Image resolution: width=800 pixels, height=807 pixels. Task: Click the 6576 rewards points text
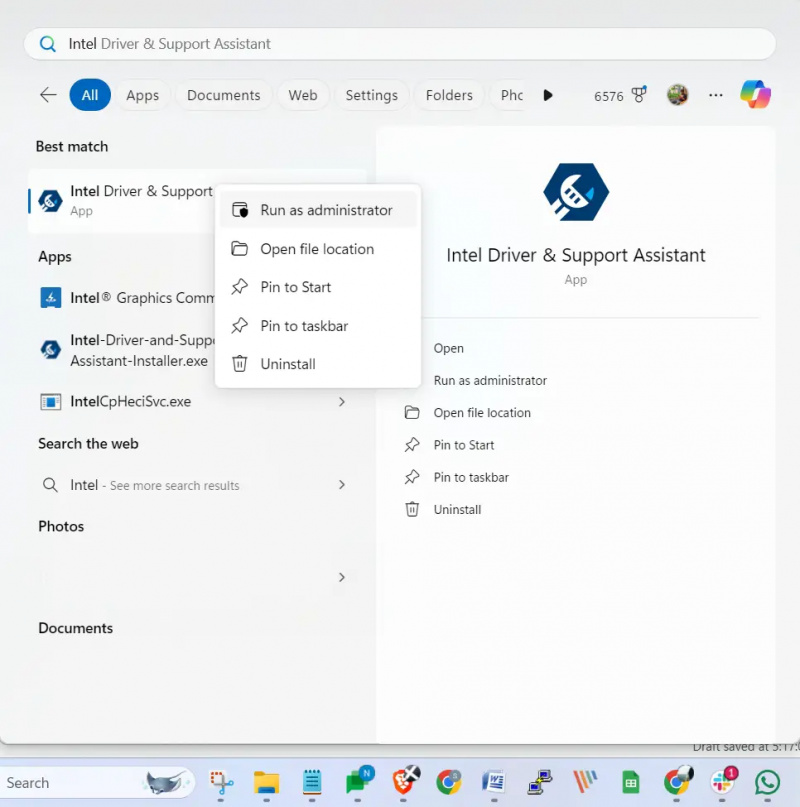point(608,96)
